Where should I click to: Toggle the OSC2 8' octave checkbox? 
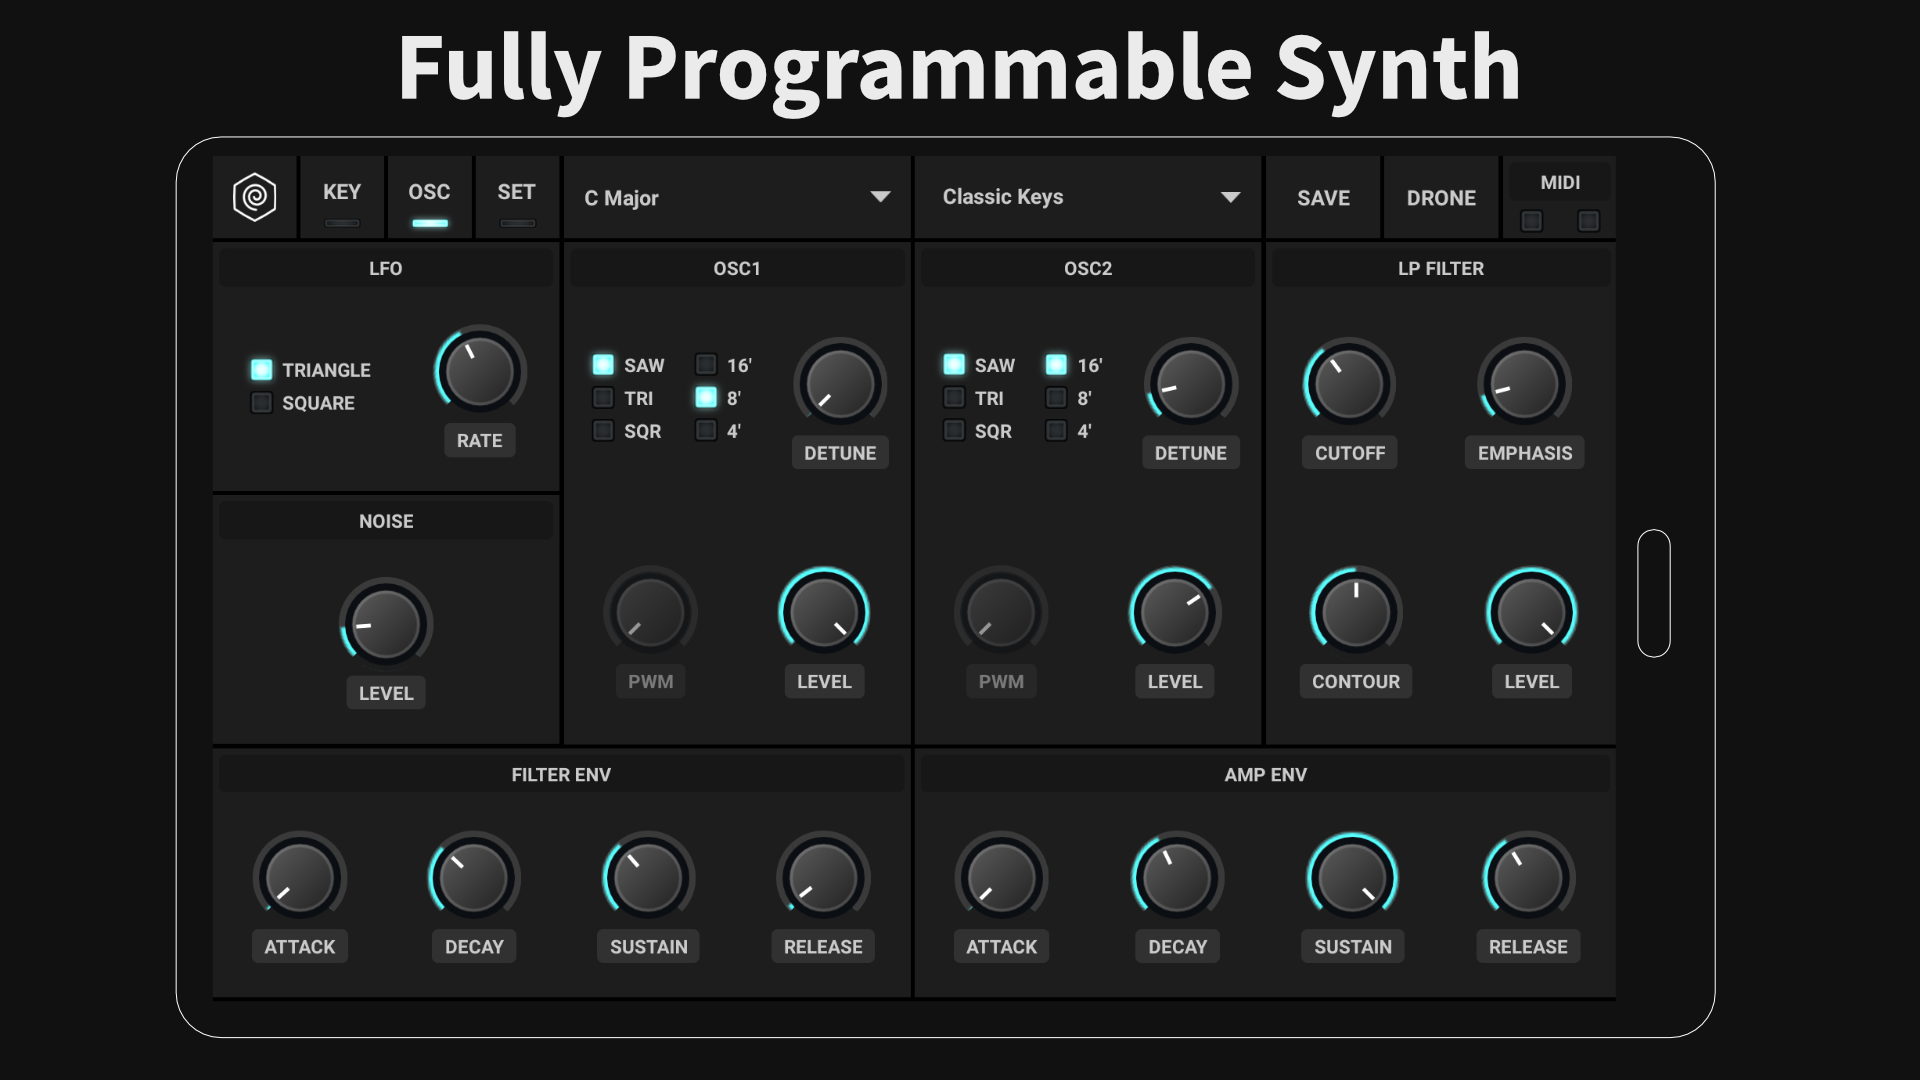tap(1056, 398)
